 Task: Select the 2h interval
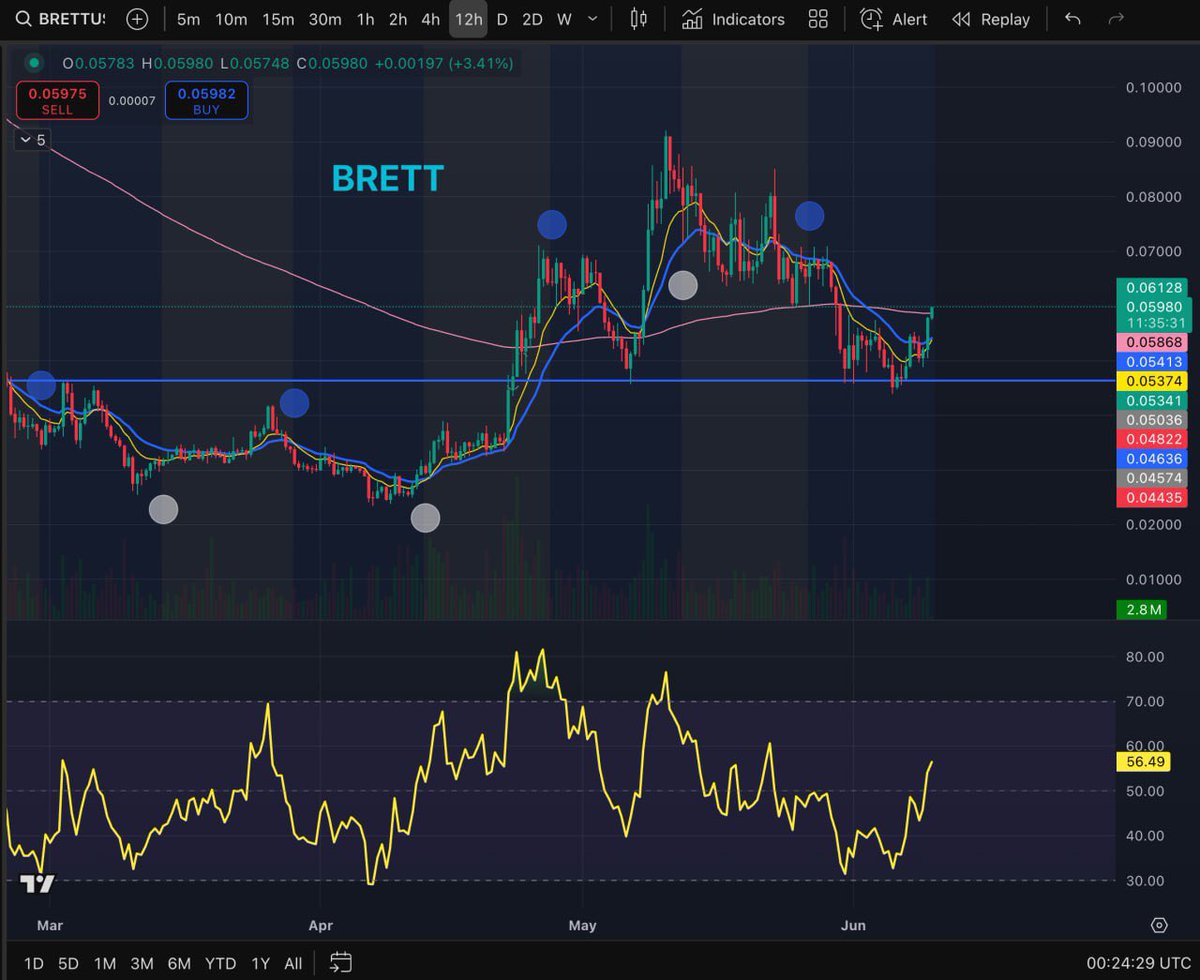pos(398,19)
